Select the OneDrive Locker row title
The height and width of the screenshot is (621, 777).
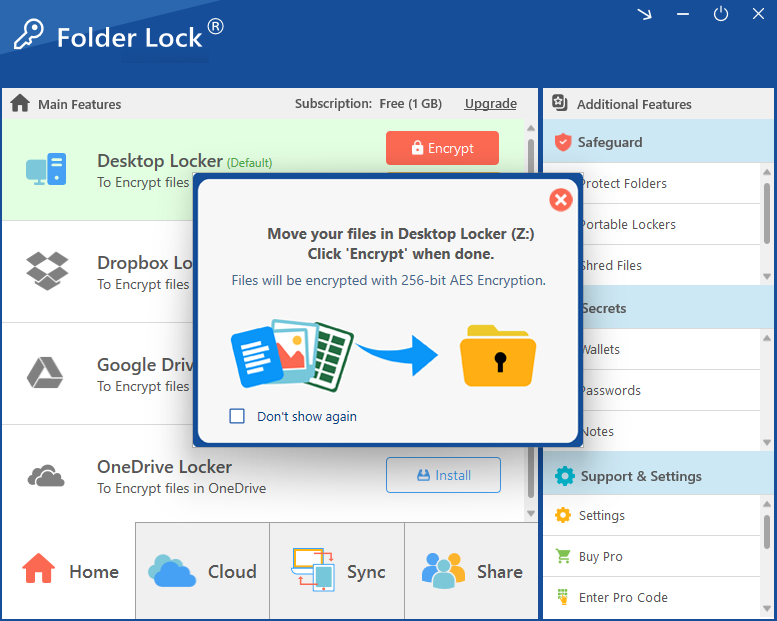(x=165, y=466)
